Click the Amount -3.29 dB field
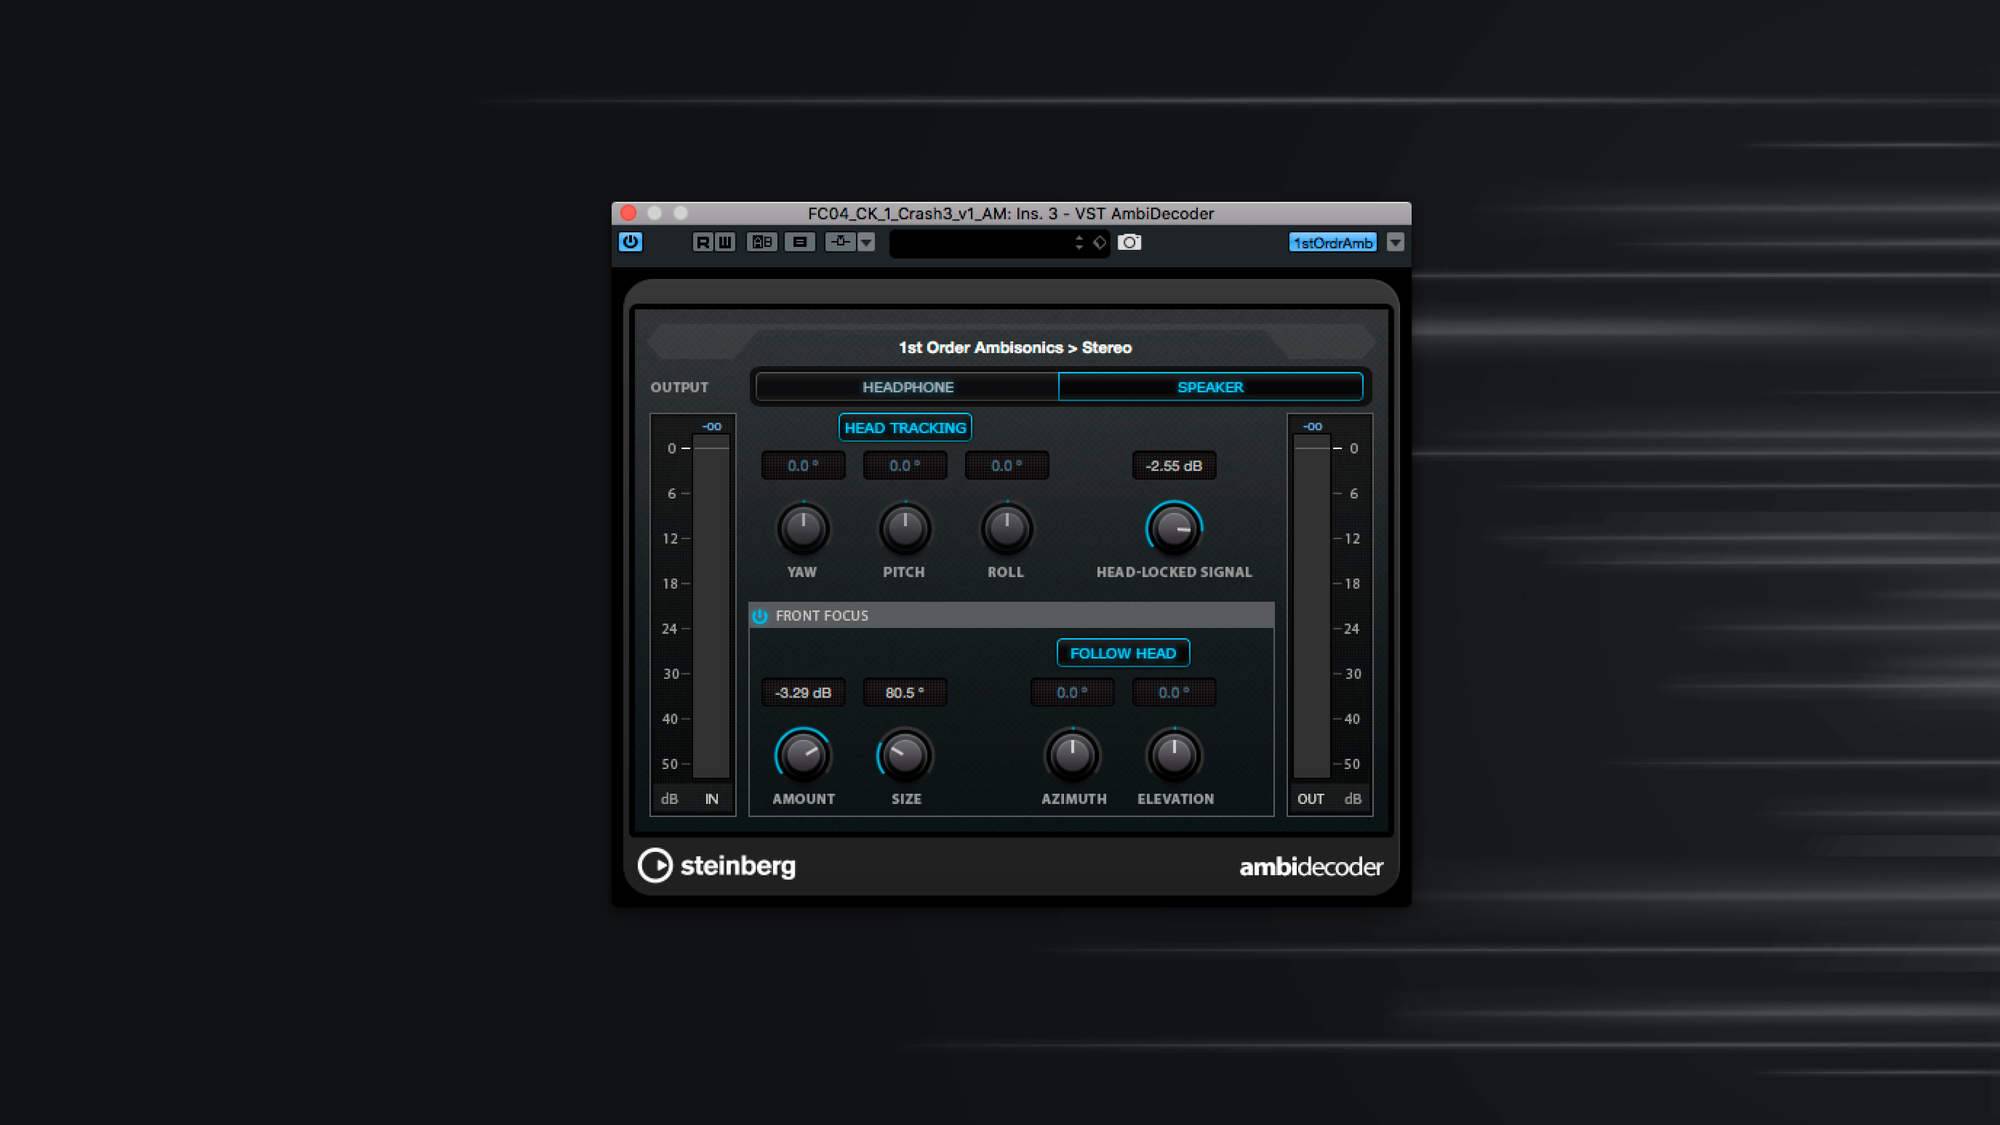This screenshot has height=1125, width=2000. coord(803,692)
